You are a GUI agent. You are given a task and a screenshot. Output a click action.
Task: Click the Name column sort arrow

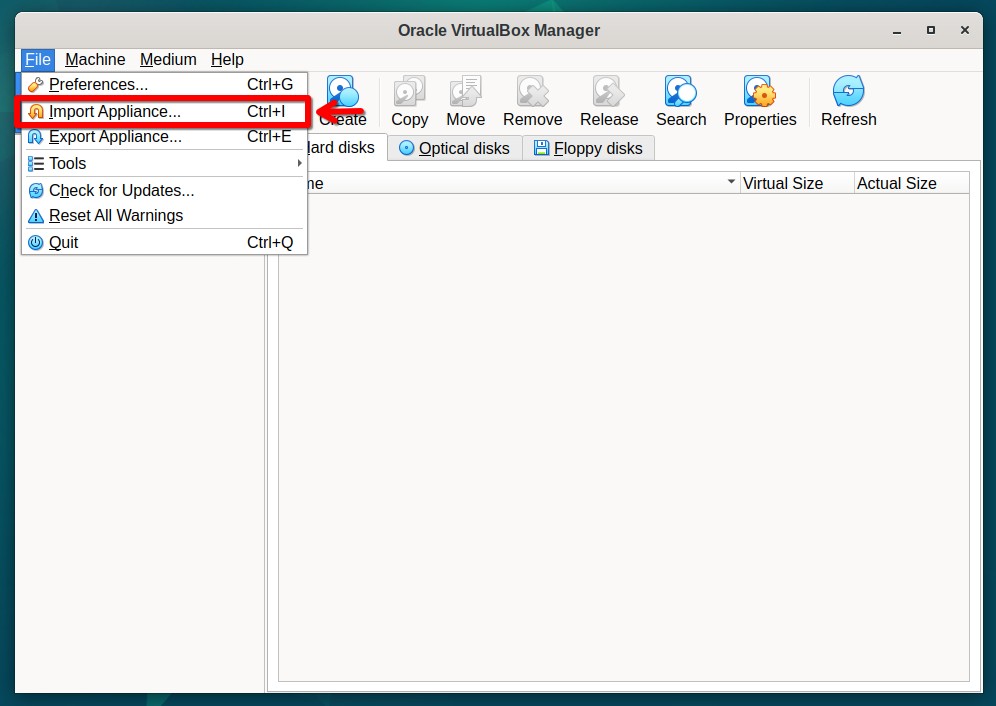pyautogui.click(x=731, y=182)
